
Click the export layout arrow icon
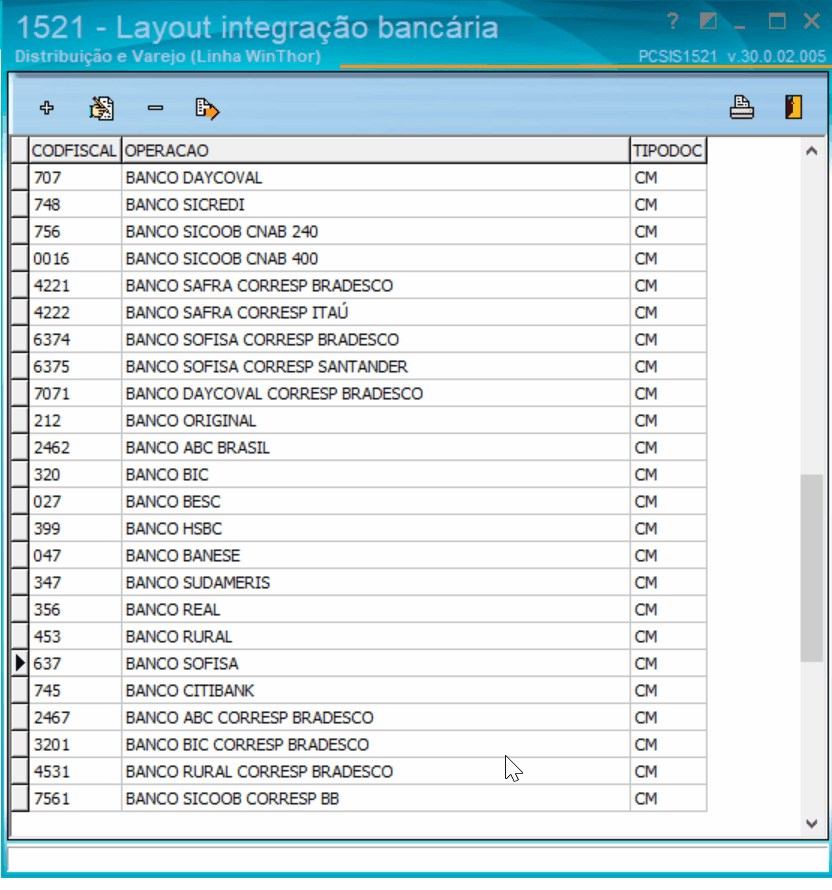tap(207, 108)
